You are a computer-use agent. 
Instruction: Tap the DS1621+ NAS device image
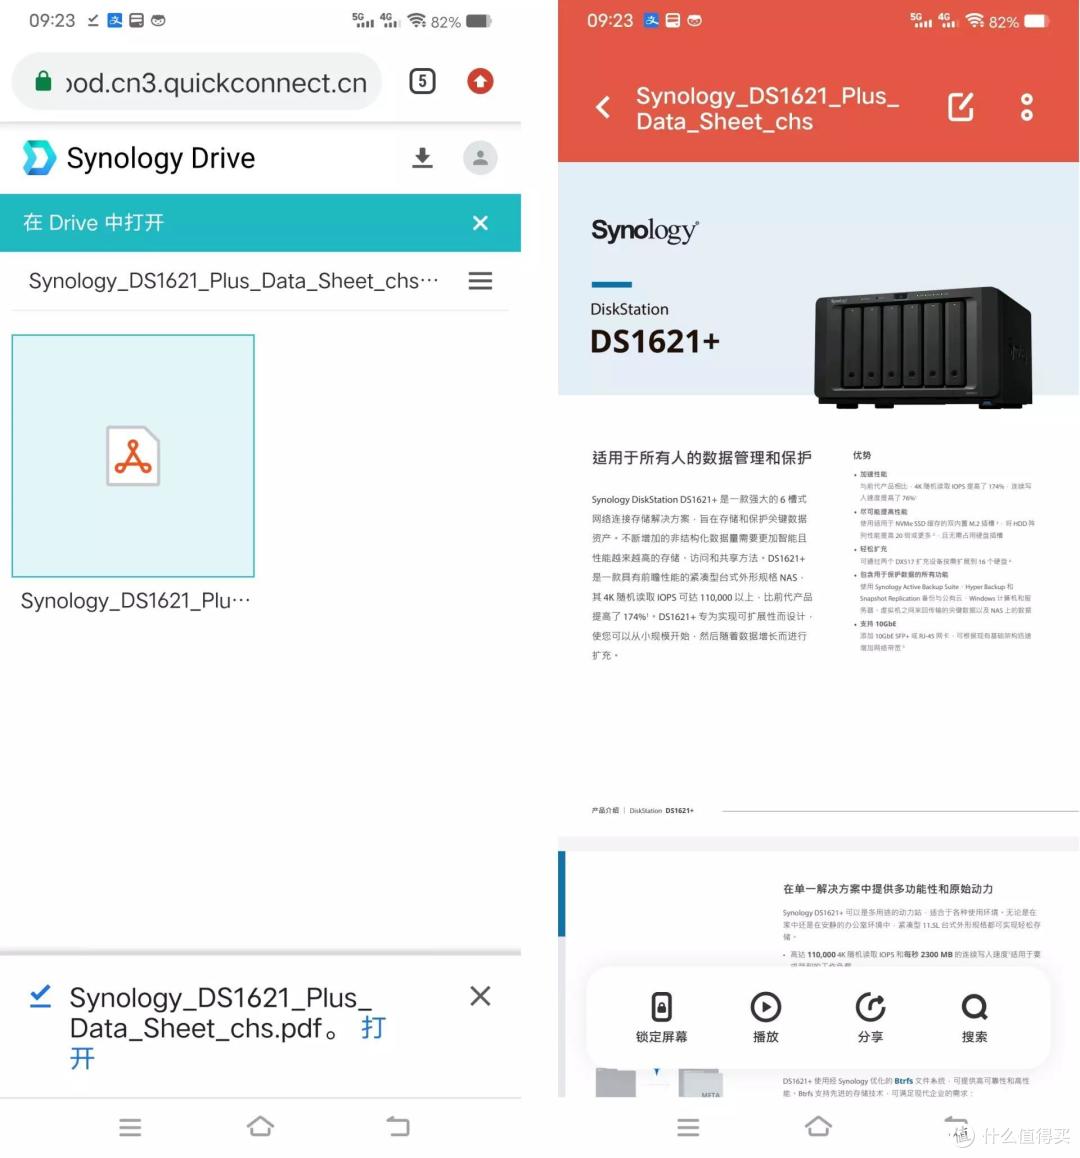coord(923,346)
